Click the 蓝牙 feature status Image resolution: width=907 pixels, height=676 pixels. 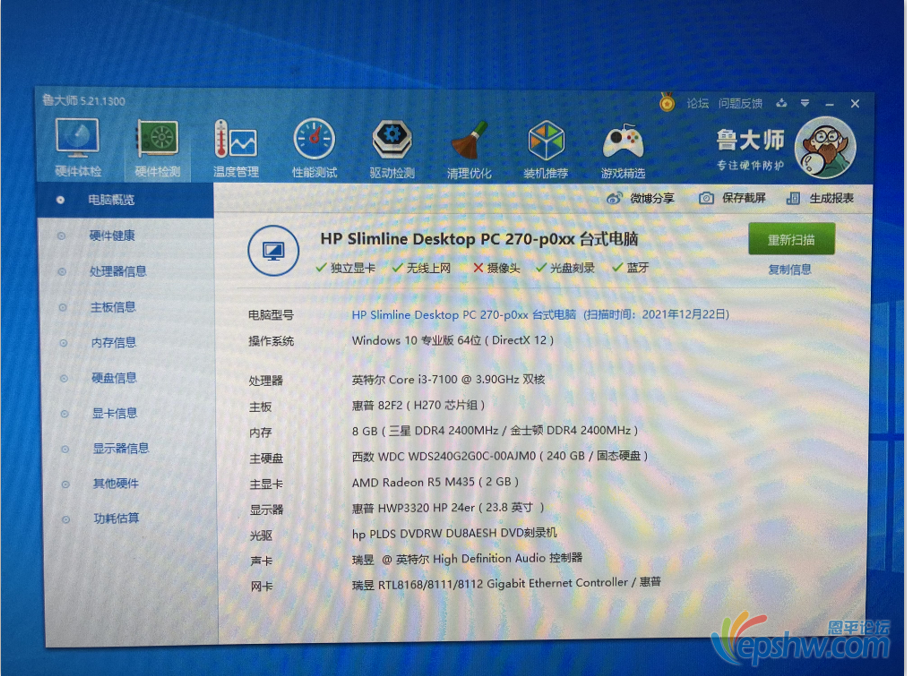click(x=631, y=268)
